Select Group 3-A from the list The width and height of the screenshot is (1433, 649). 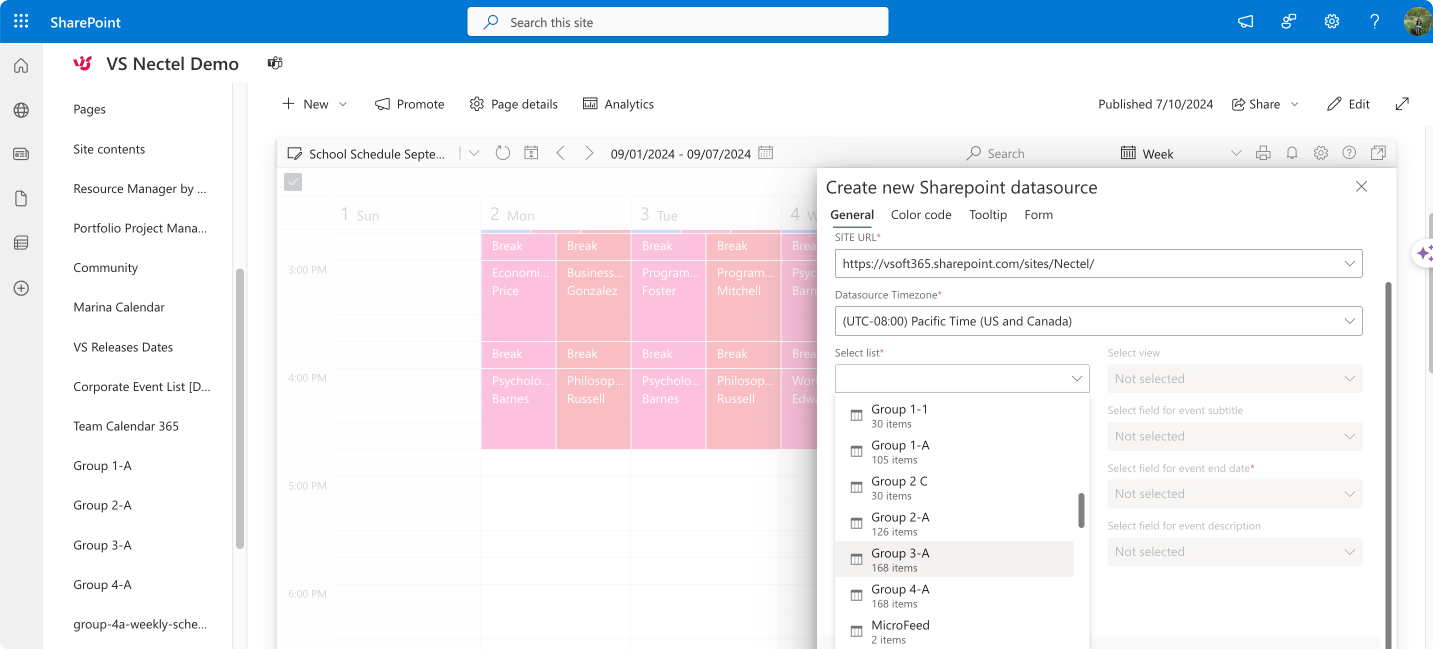(954, 559)
